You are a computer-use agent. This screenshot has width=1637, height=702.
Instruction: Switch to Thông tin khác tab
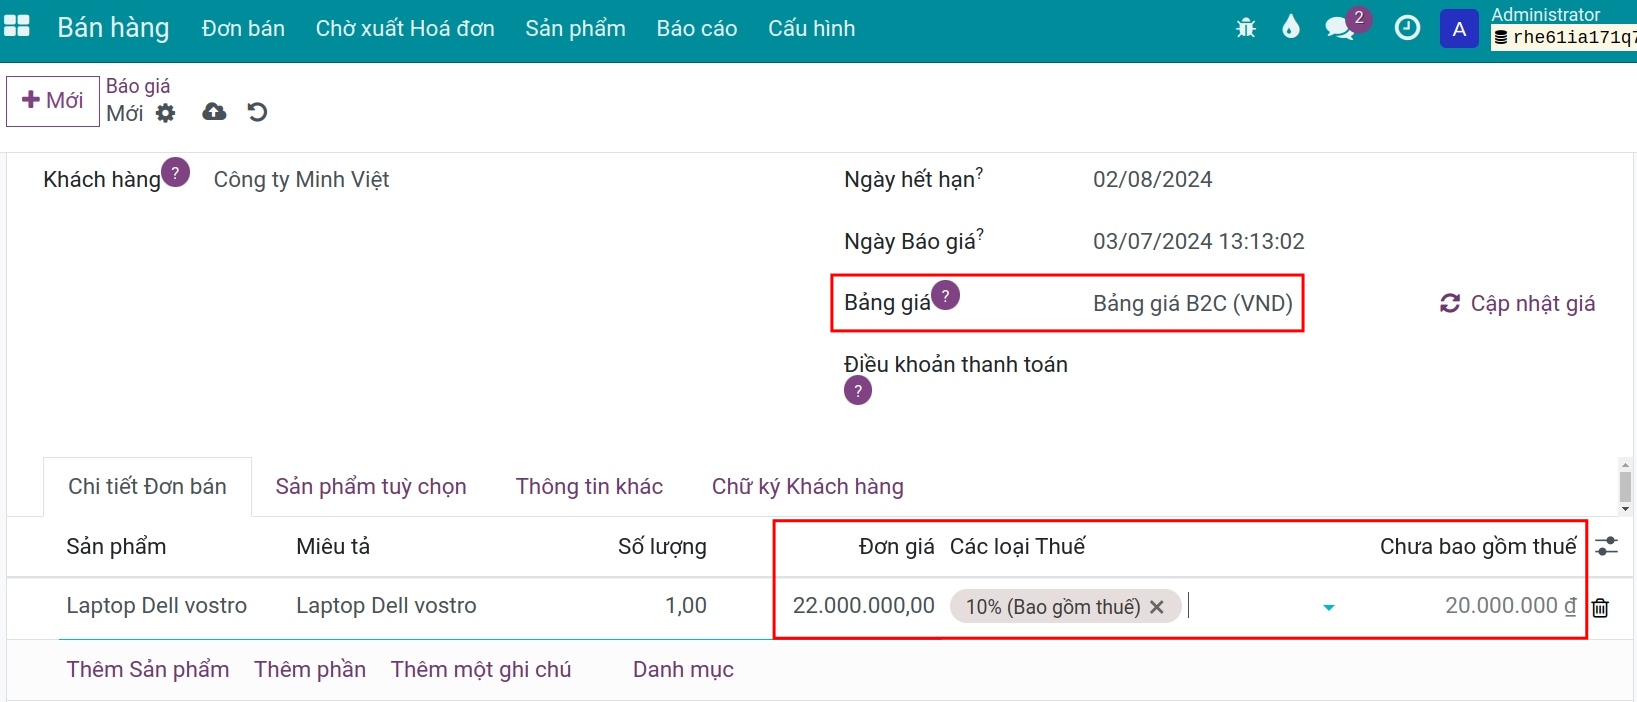coord(589,487)
